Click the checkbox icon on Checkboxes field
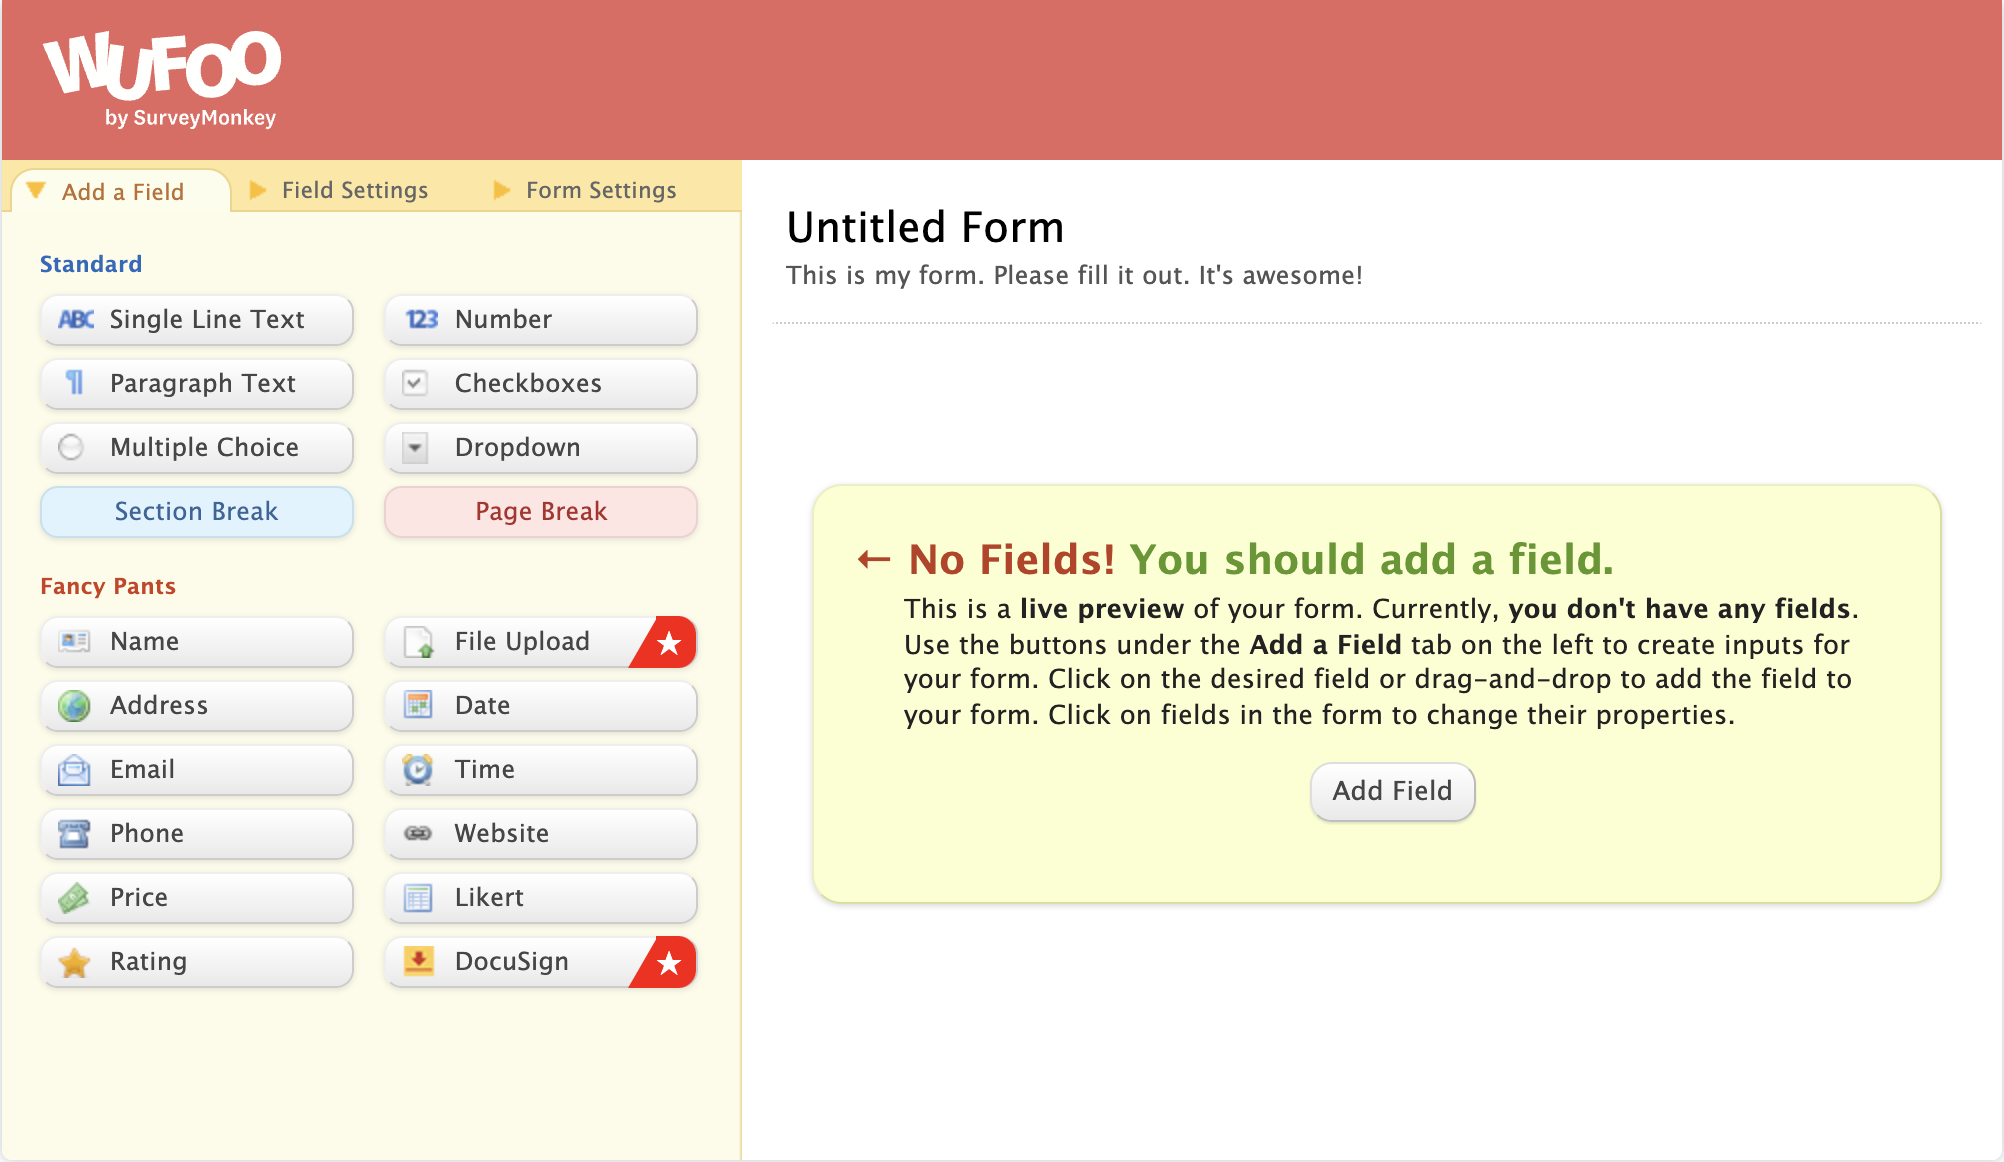2004x1162 pixels. [x=415, y=383]
